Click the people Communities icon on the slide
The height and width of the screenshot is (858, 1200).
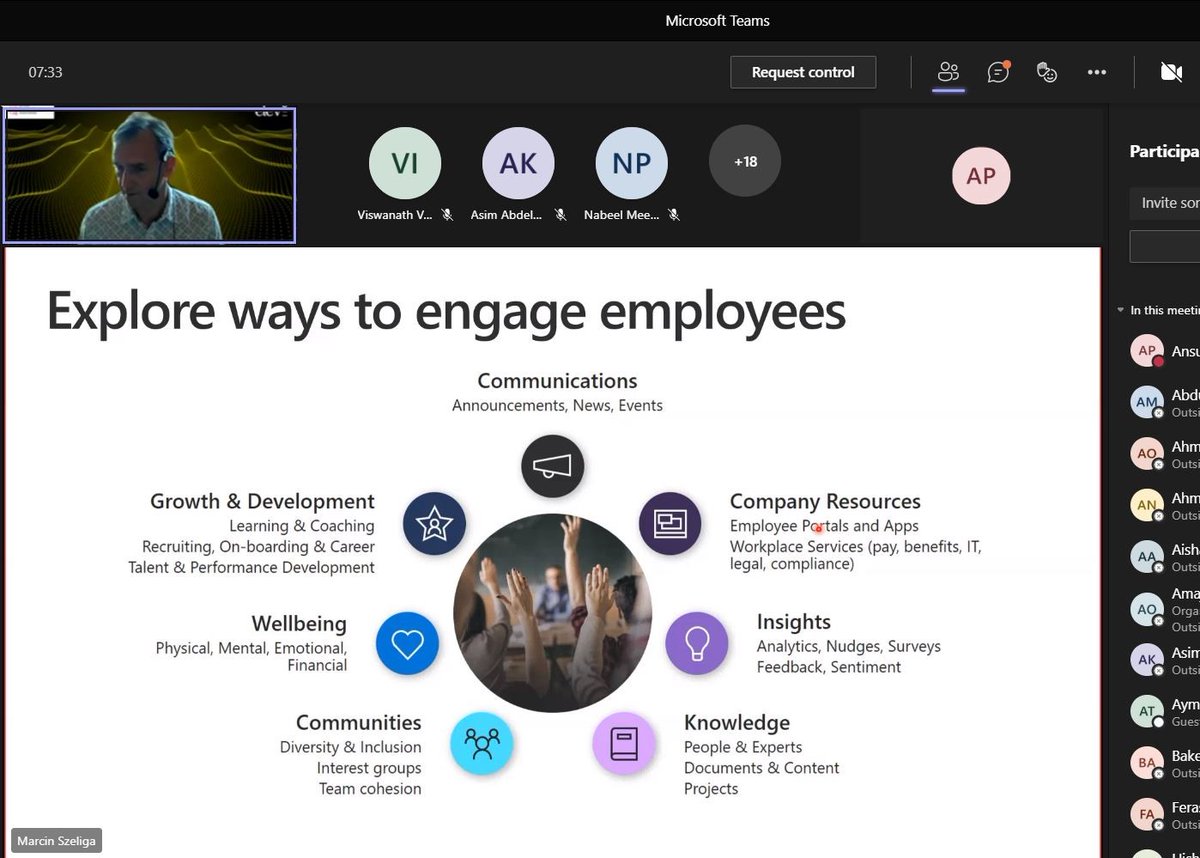(482, 743)
